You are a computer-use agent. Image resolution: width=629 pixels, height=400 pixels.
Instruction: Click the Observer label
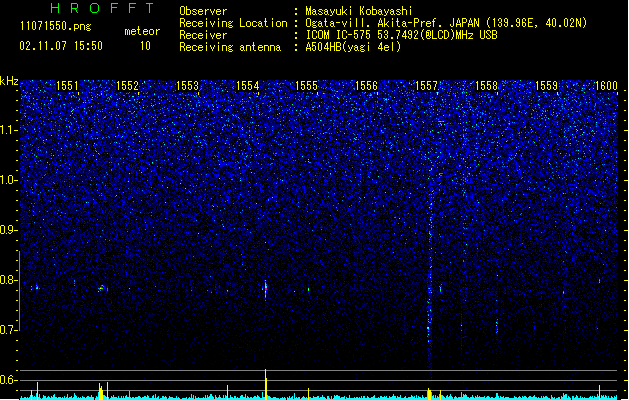203,11
